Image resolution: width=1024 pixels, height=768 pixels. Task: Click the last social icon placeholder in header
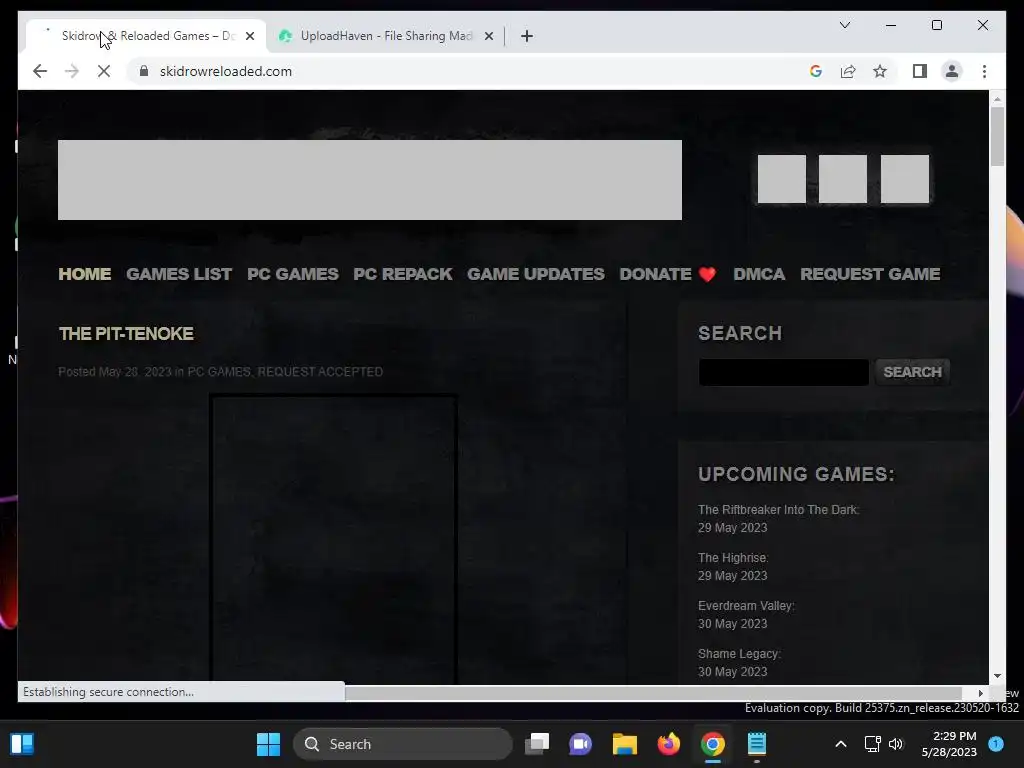pyautogui.click(x=904, y=179)
